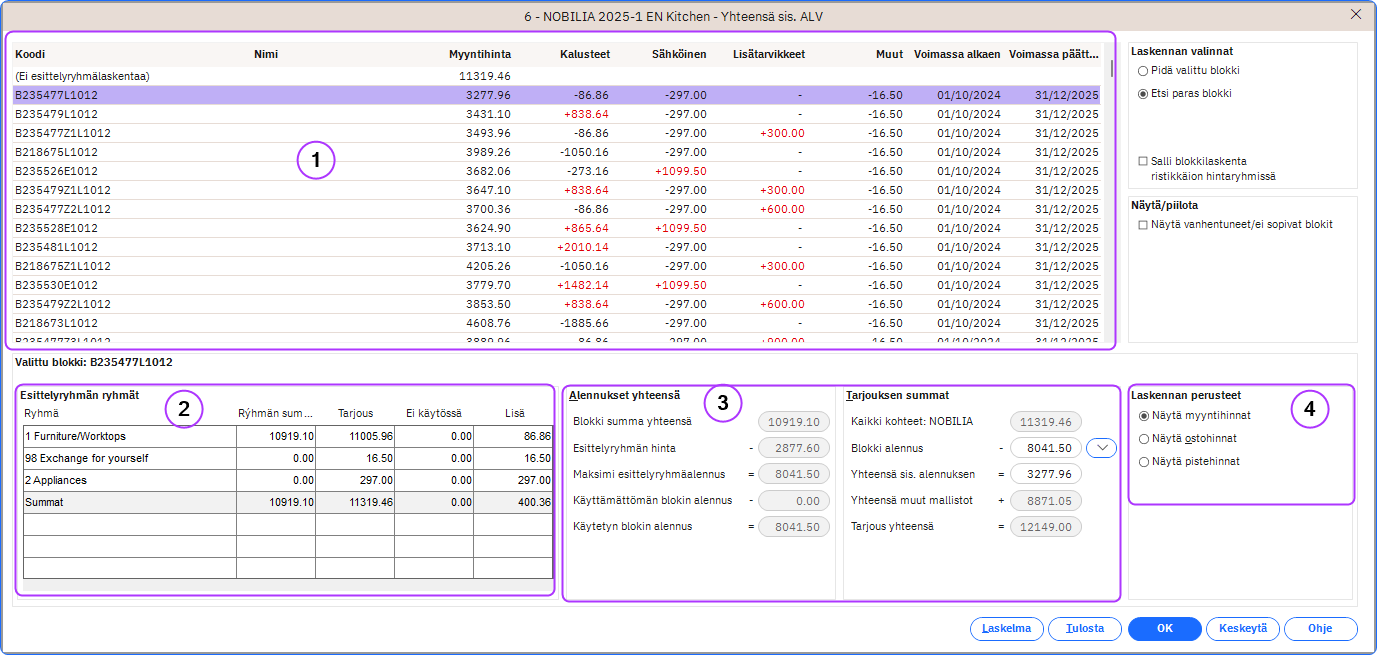Choose 'Näytä ostohinnat' radio button
The width and height of the screenshot is (1377, 655).
1144,438
